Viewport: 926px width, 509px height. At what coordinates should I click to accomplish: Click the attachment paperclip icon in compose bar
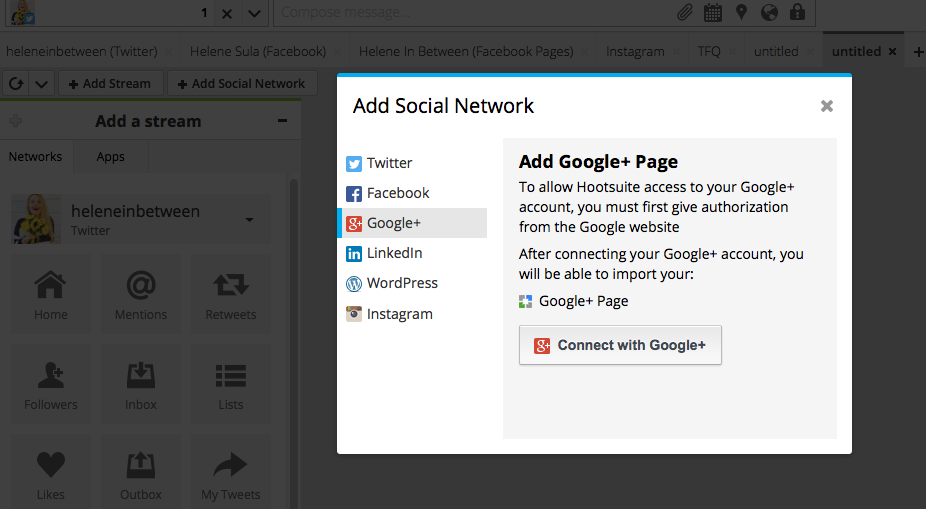pyautogui.click(x=684, y=12)
